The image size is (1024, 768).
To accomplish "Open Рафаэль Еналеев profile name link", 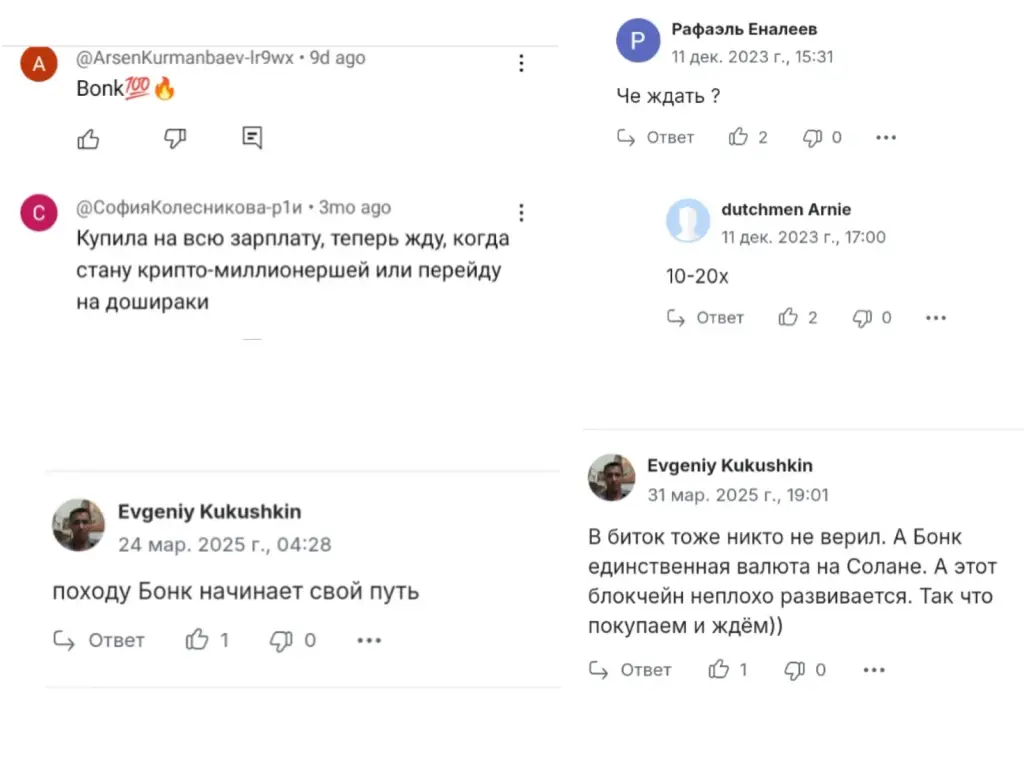I will coord(744,29).
